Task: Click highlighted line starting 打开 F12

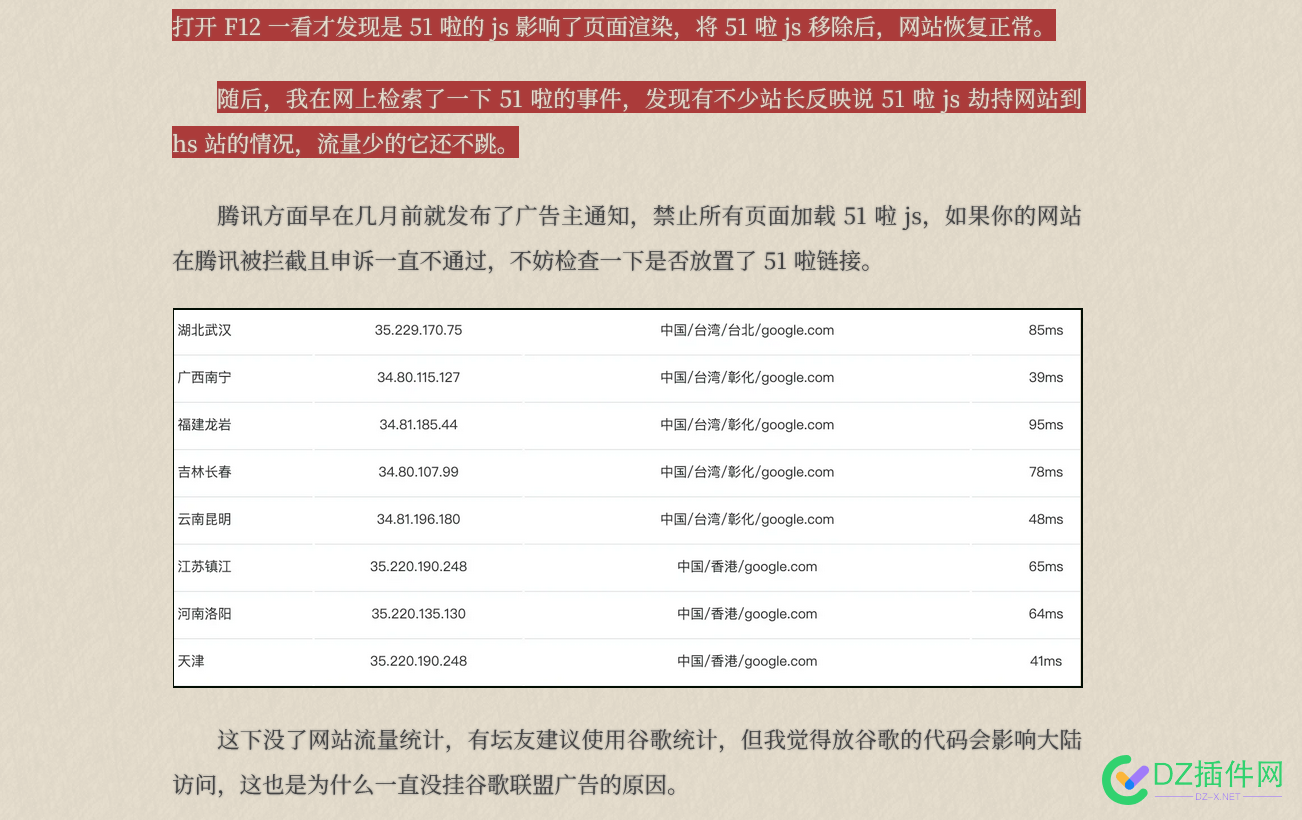Action: [x=613, y=26]
